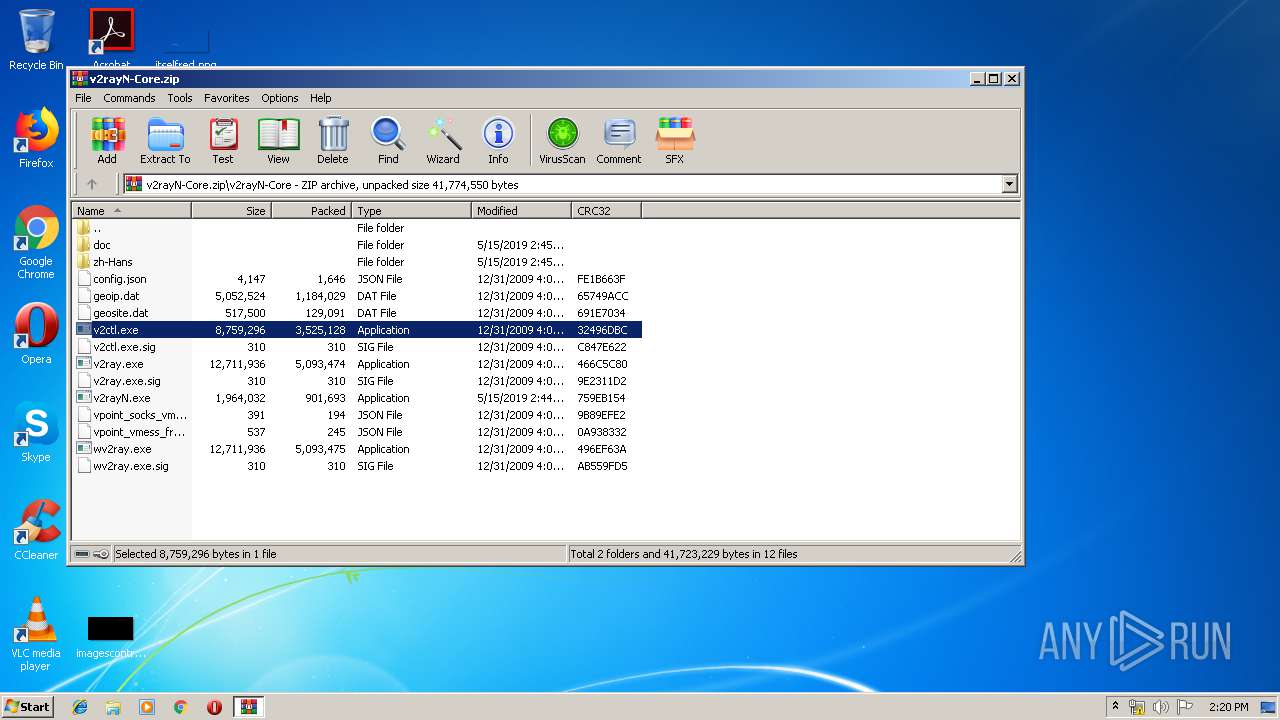Click the Start button
The width and height of the screenshot is (1280, 720).
[28, 707]
